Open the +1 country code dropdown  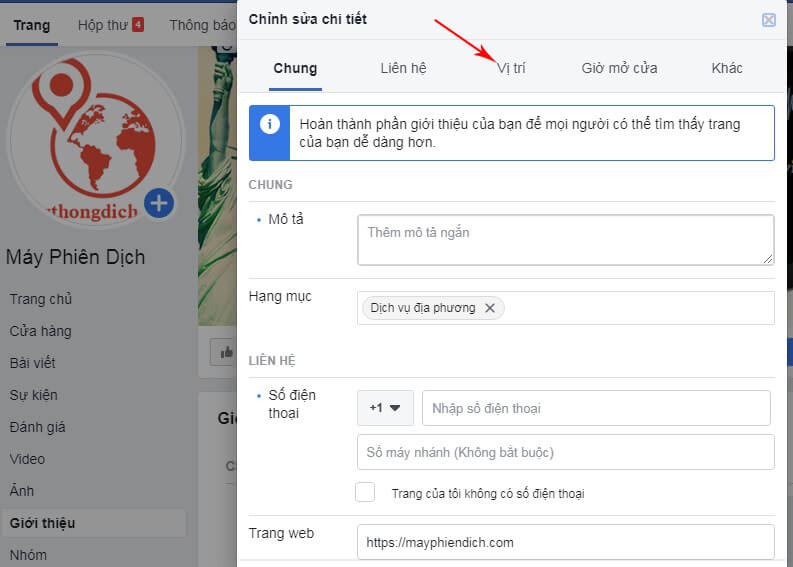pos(385,408)
